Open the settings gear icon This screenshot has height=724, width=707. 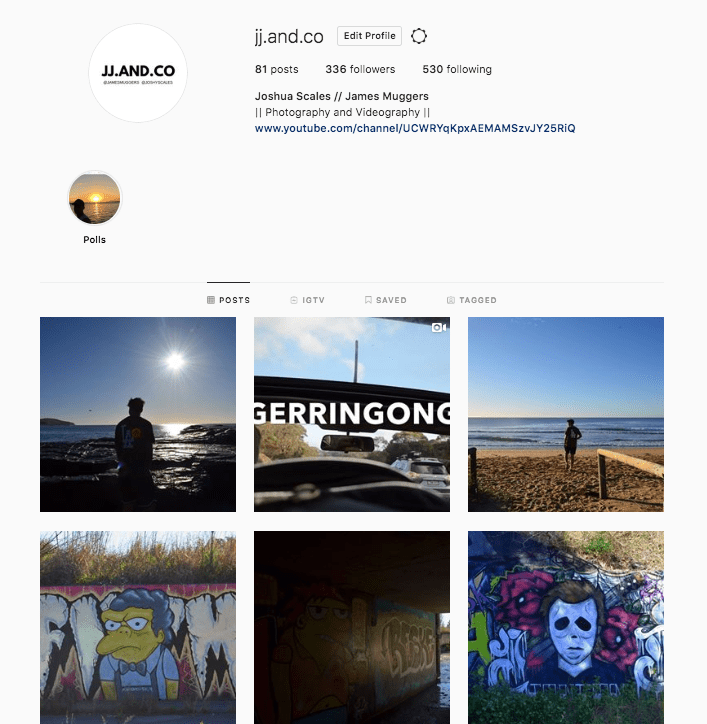click(x=419, y=36)
